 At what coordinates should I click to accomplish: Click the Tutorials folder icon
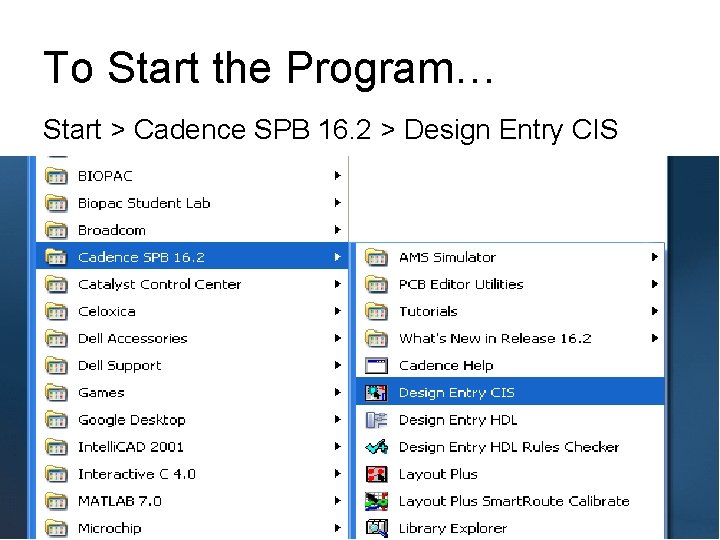pos(376,311)
